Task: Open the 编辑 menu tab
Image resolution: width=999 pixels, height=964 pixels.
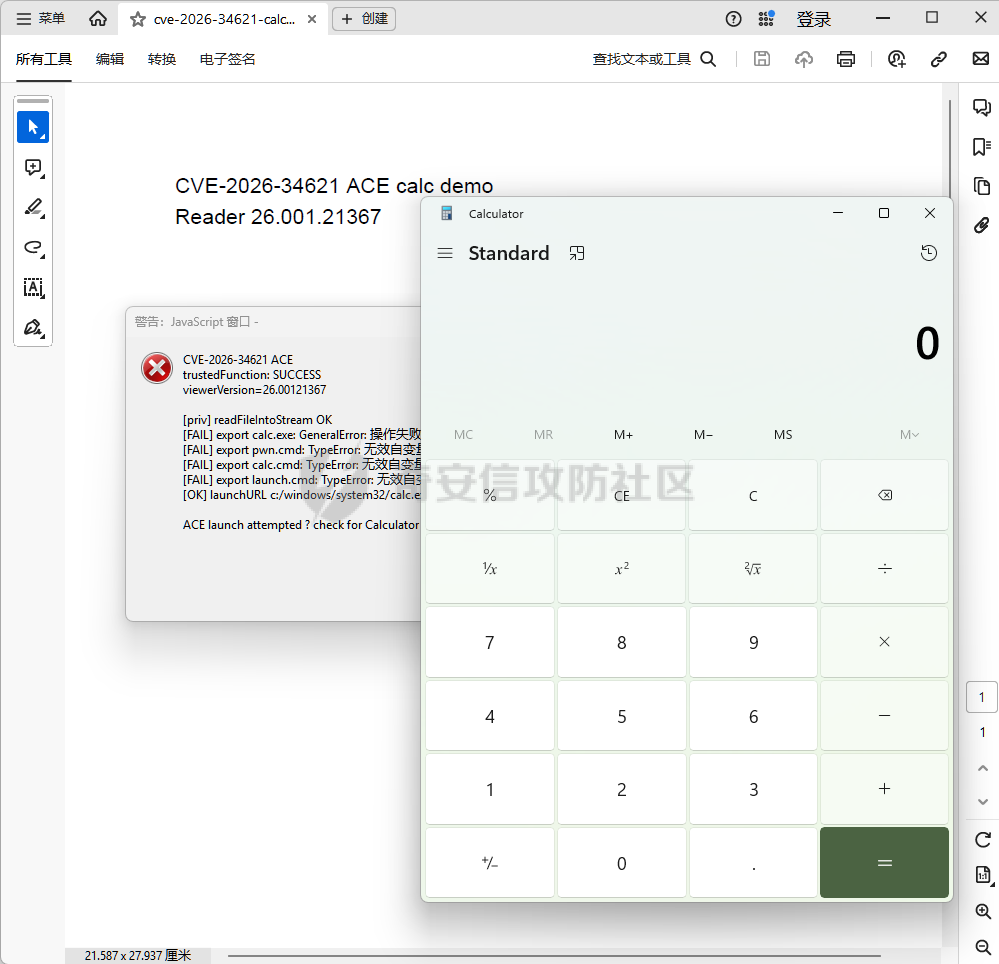Action: click(110, 59)
